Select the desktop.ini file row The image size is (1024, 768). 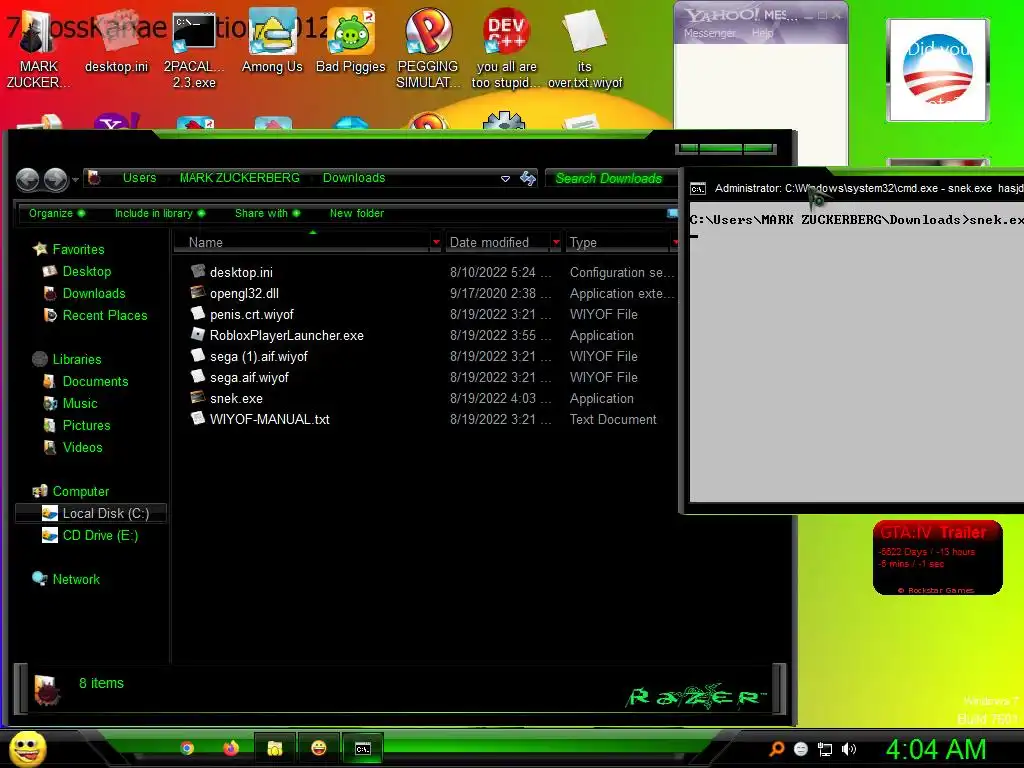(x=431, y=272)
